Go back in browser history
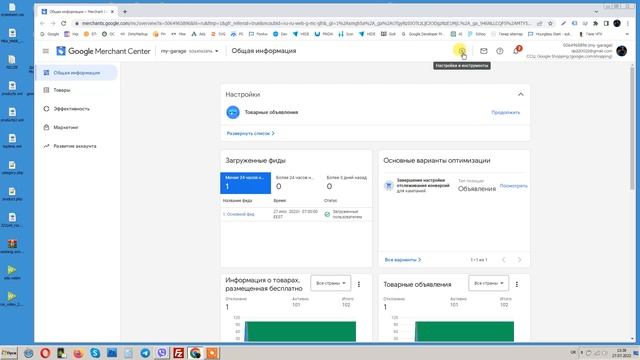 (x=42, y=23)
